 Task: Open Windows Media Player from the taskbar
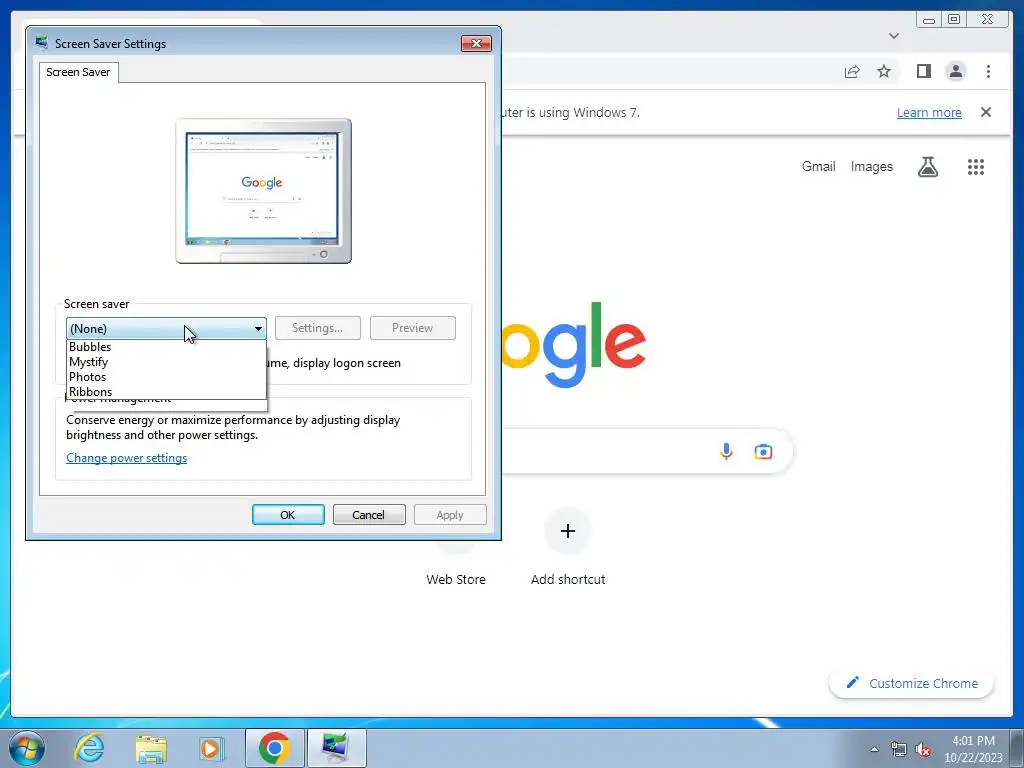(x=211, y=748)
